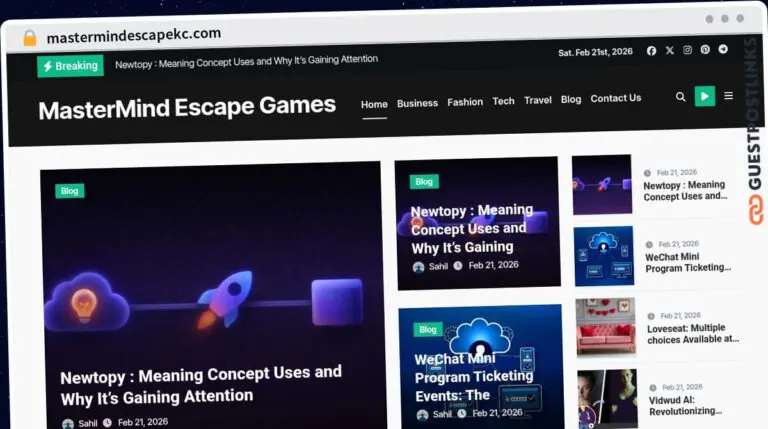Image resolution: width=768 pixels, height=429 pixels.
Task: Open the Travel menu item
Action: pyautogui.click(x=538, y=100)
